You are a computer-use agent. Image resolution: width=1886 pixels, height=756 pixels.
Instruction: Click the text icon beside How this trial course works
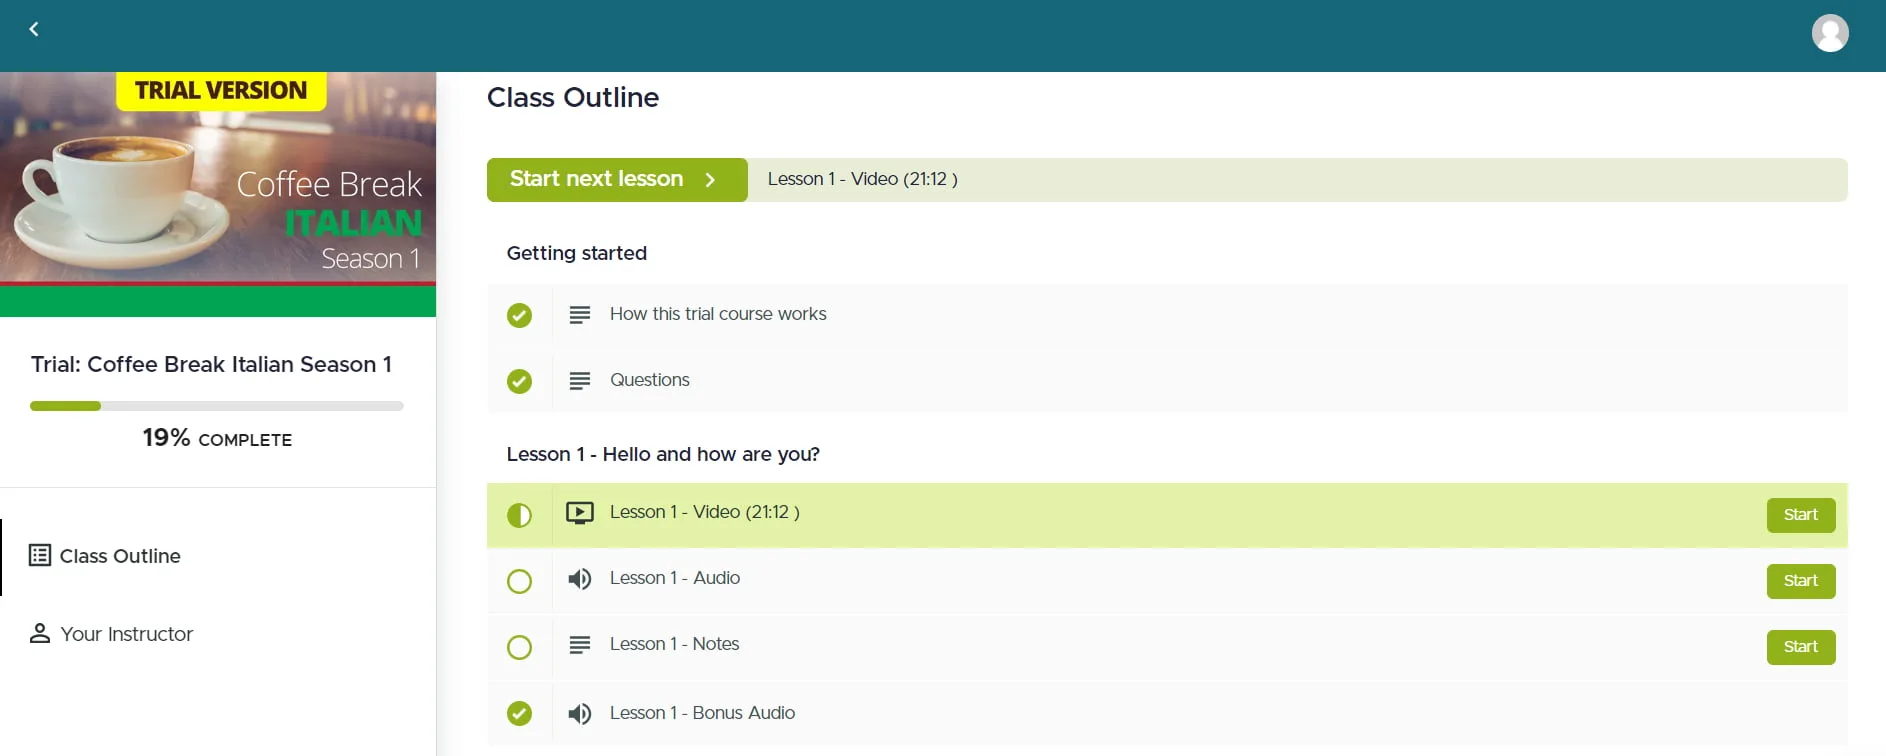tap(580, 315)
